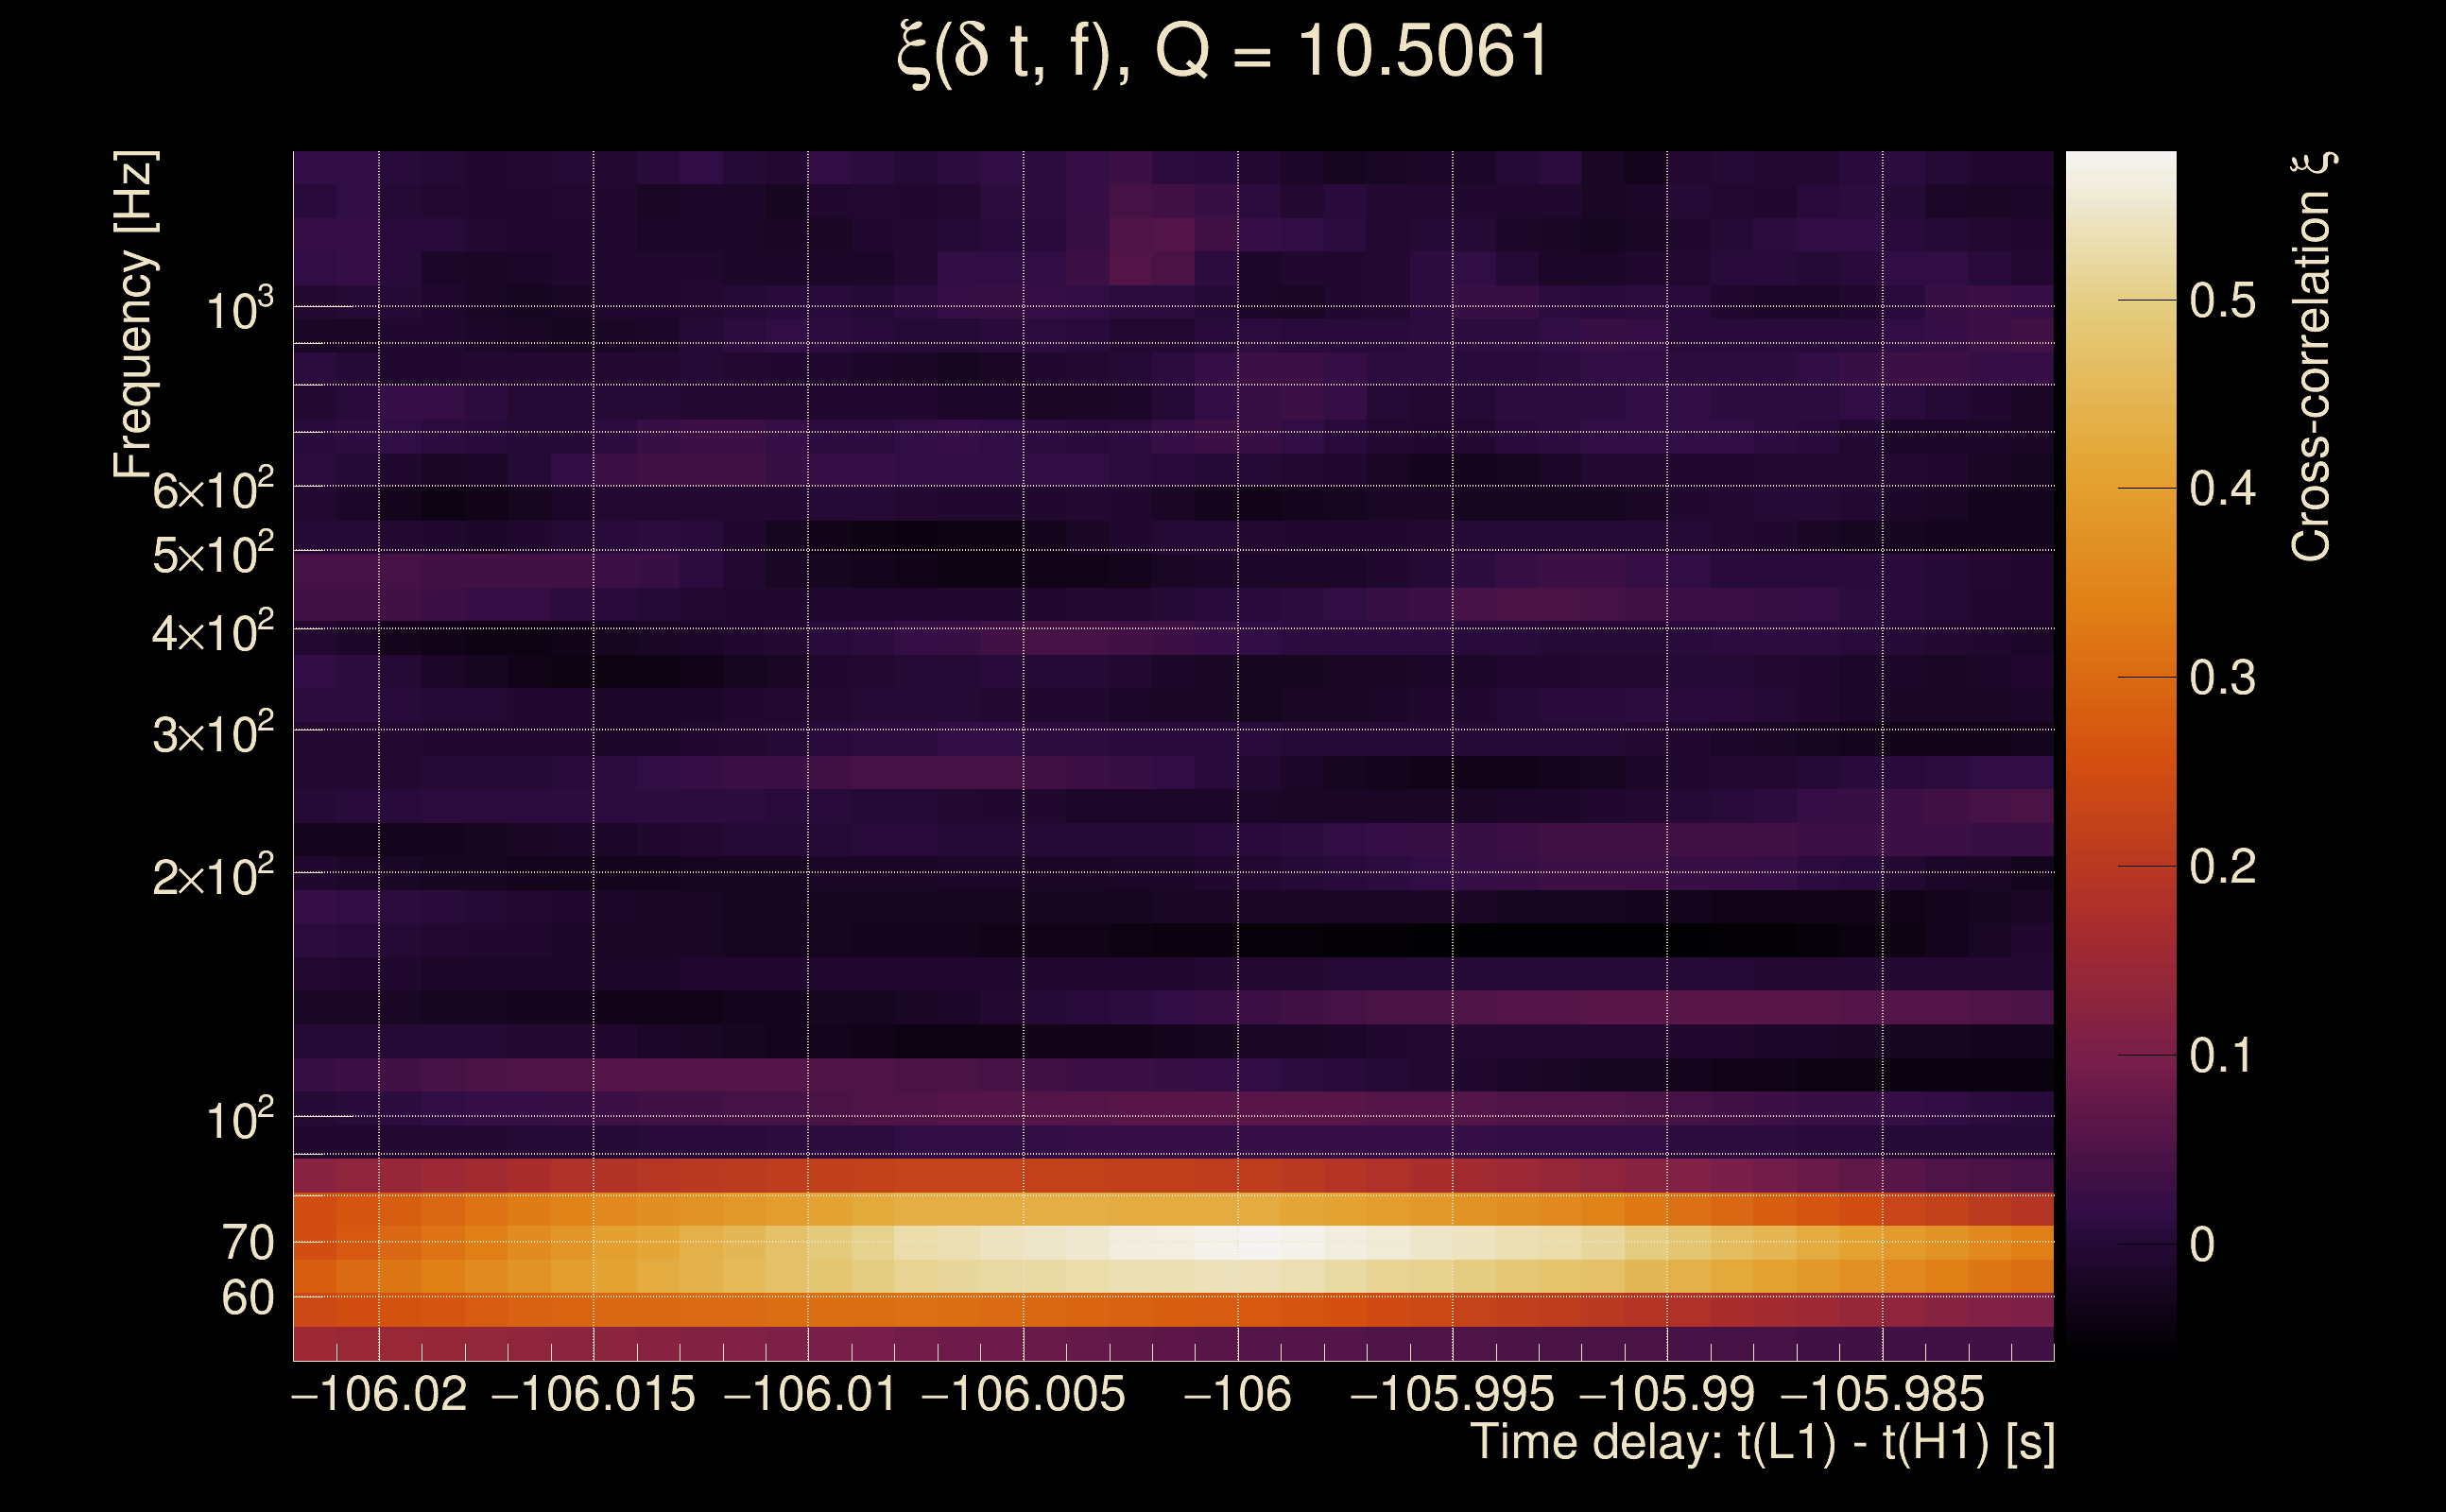Click the 60 frequency axis tick label

click(x=247, y=1298)
